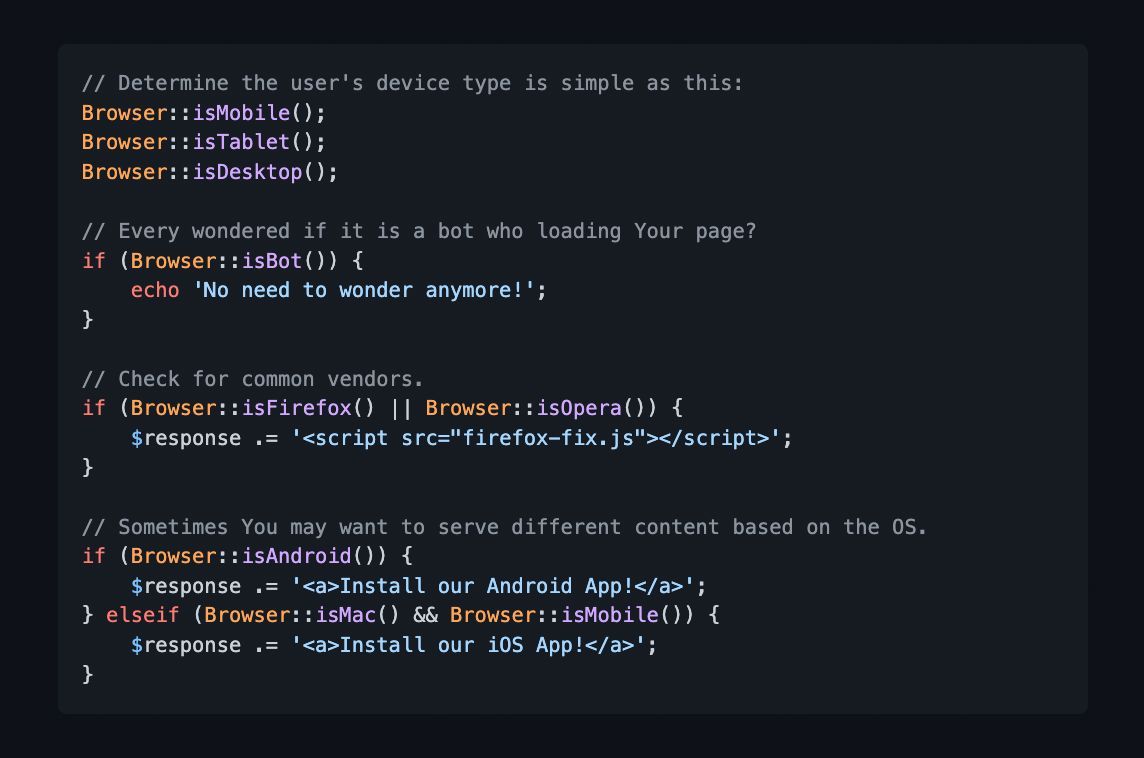
Task: Click the || operator between isFirefox and isOpera
Action: click(x=401, y=408)
